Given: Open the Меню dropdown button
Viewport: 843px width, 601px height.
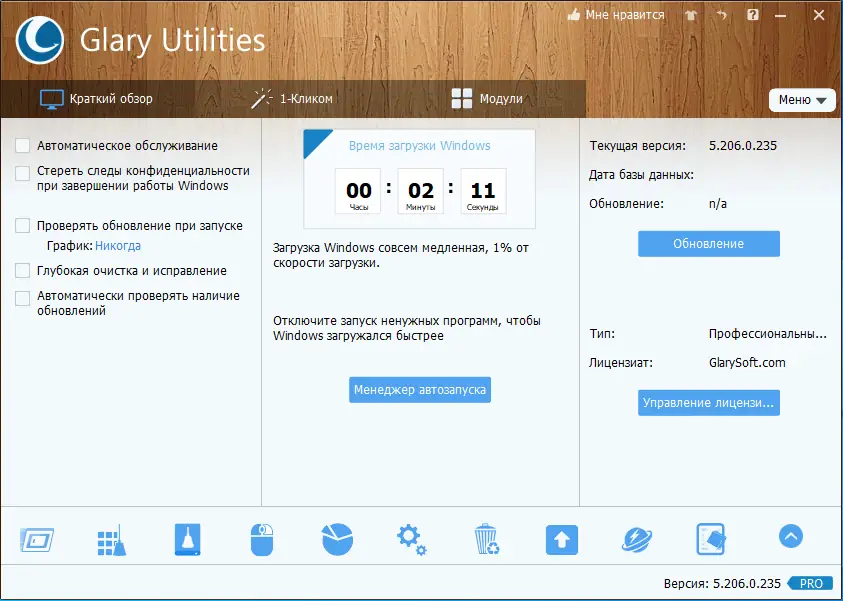Looking at the screenshot, I should 802,100.
